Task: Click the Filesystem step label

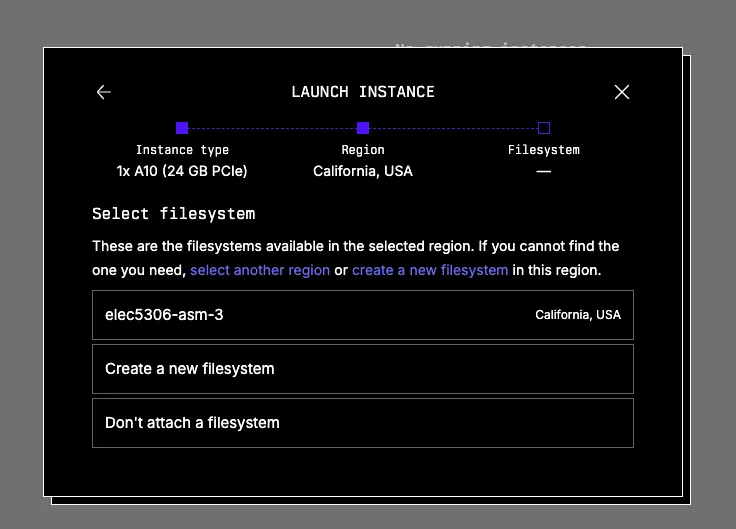Action: pyautogui.click(x=544, y=150)
